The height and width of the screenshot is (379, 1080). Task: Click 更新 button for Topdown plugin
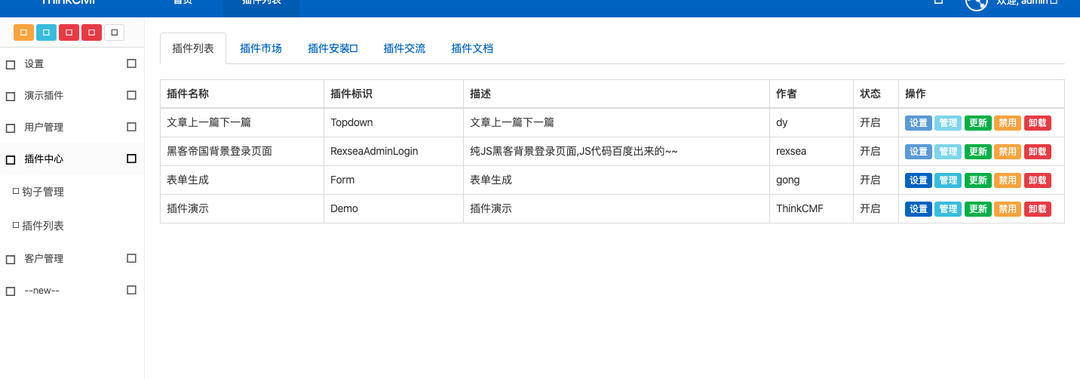click(x=978, y=123)
